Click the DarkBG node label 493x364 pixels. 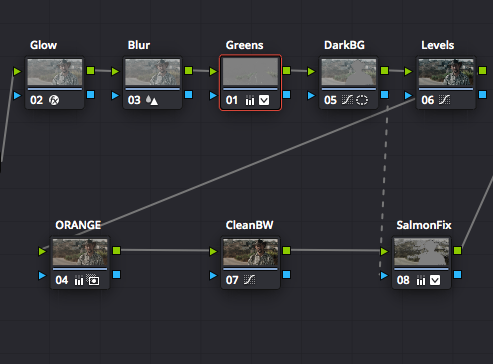click(x=344, y=45)
